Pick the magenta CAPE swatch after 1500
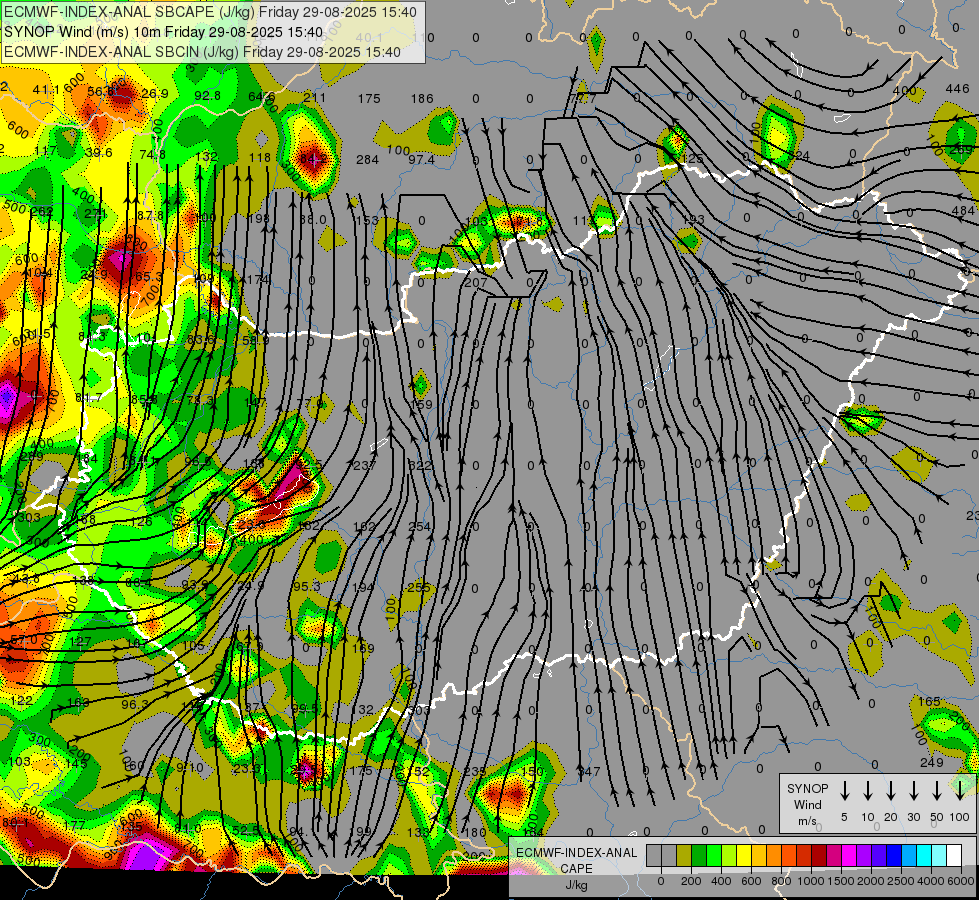This screenshot has width=979, height=900. tap(849, 855)
